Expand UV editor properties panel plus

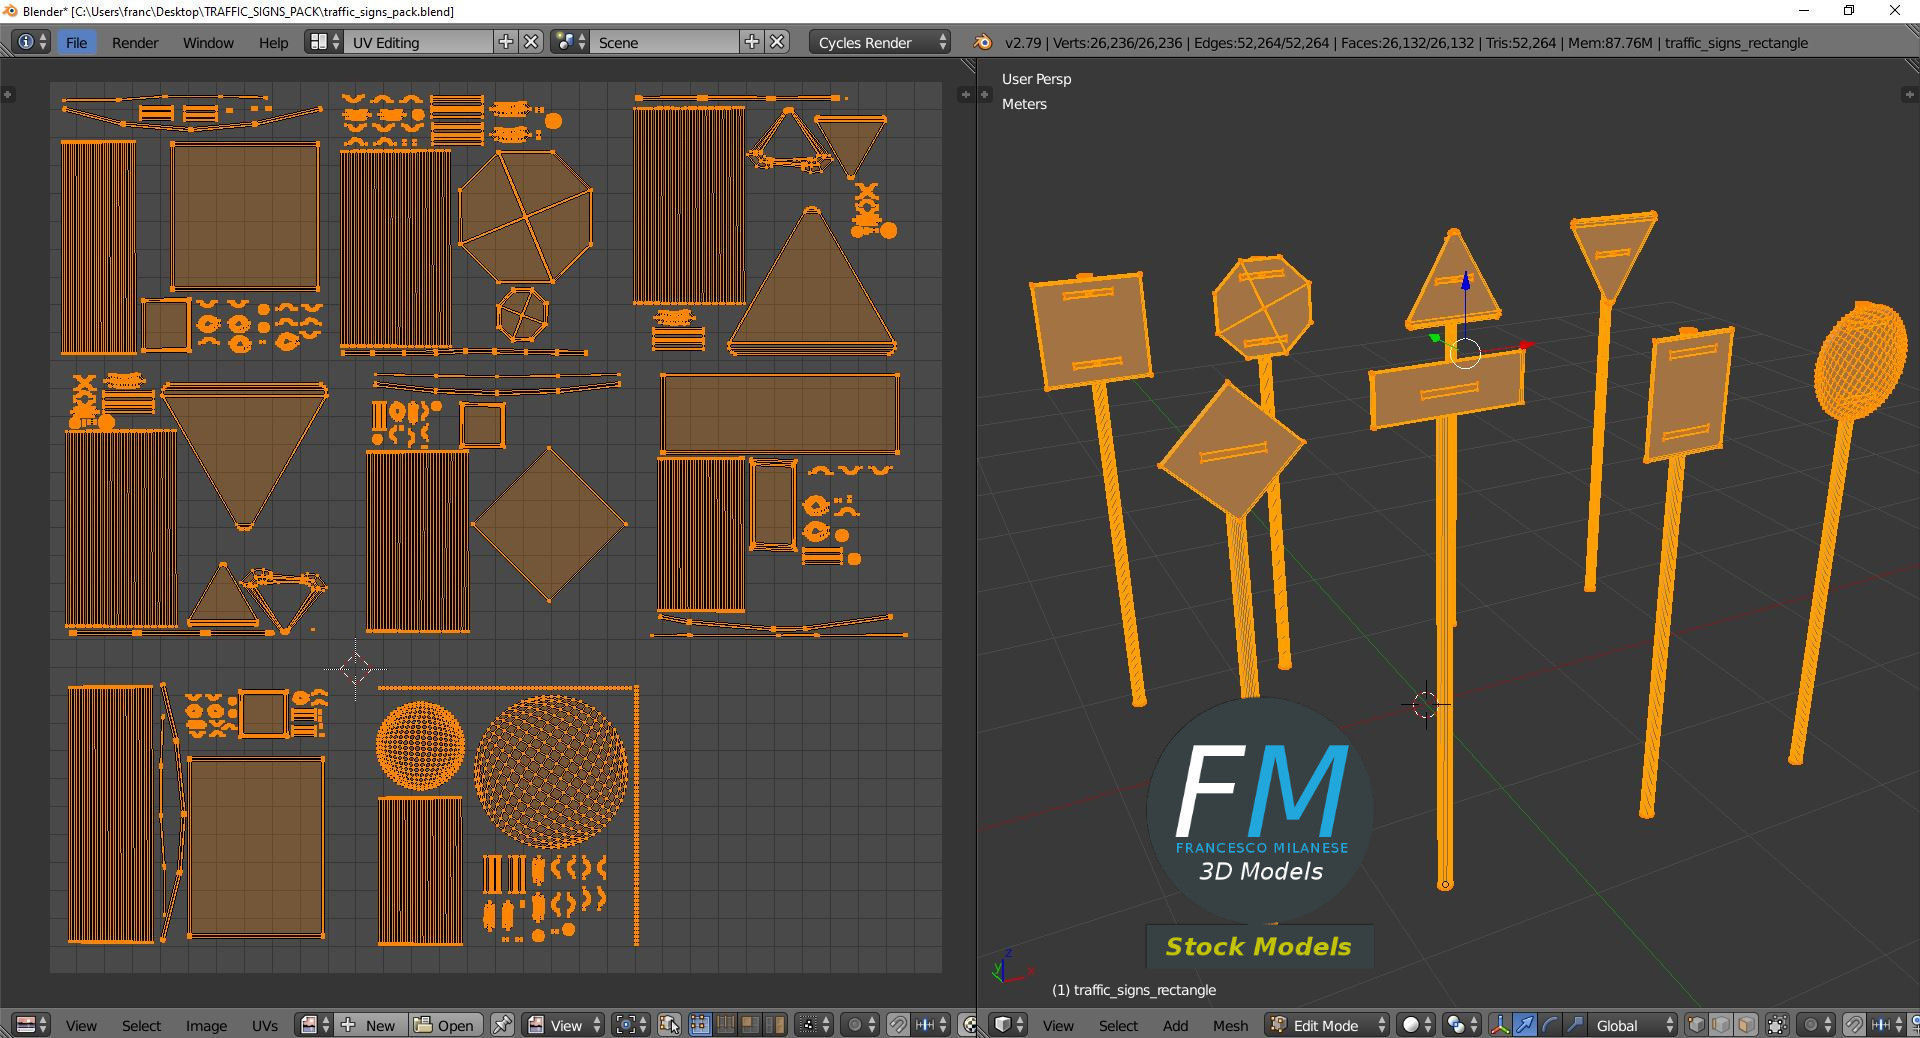[x=966, y=94]
